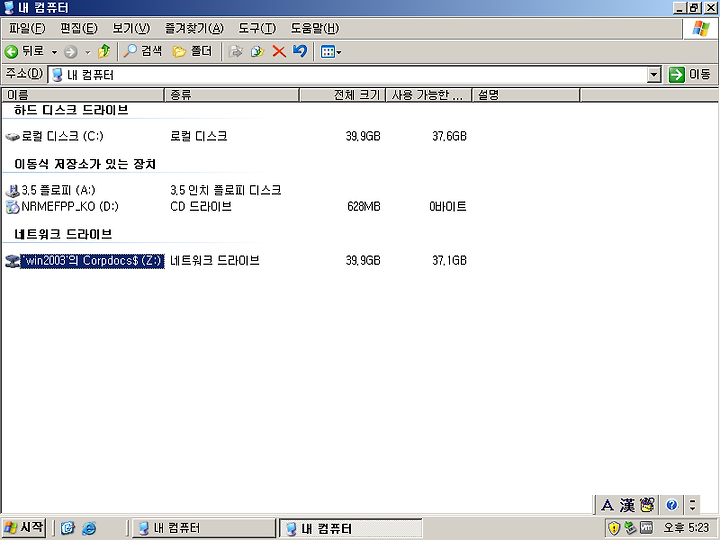Open the Search (검색) pane
The height and width of the screenshot is (540, 720).
(x=143, y=51)
